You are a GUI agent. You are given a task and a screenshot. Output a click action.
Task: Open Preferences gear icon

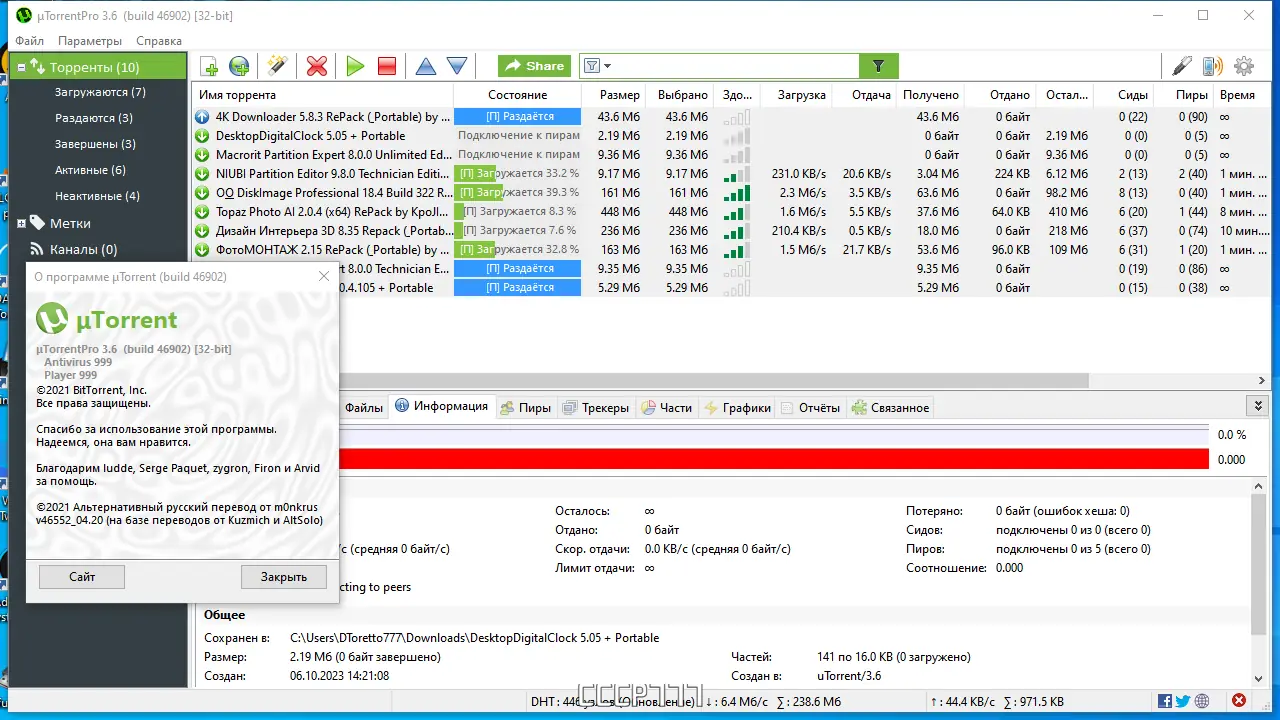click(1244, 67)
